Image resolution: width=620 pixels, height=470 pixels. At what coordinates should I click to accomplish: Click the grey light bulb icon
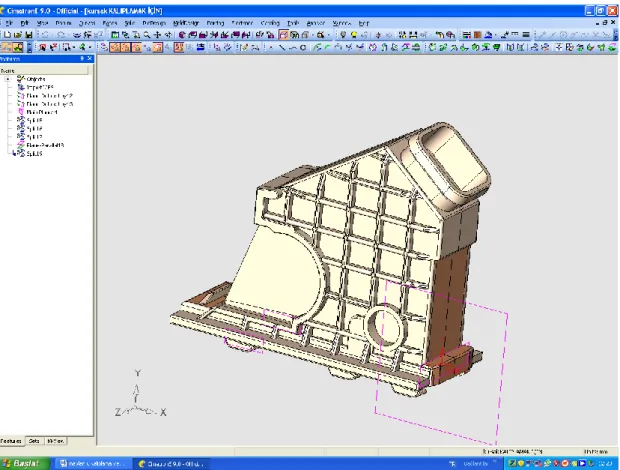(343, 35)
